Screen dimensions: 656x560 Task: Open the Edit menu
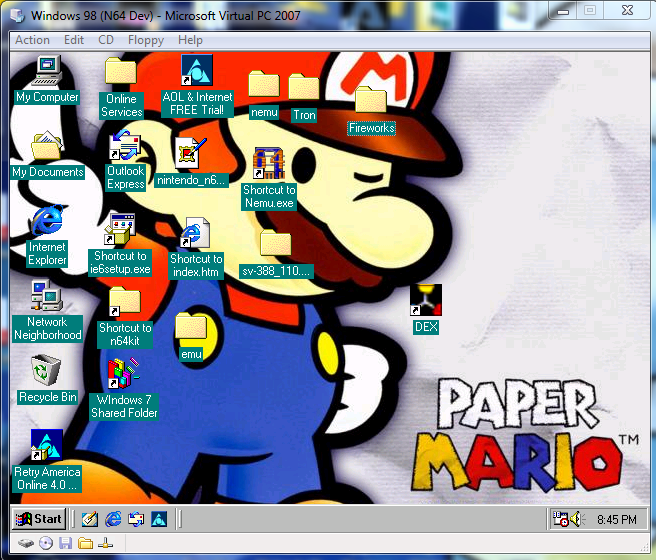[74, 40]
